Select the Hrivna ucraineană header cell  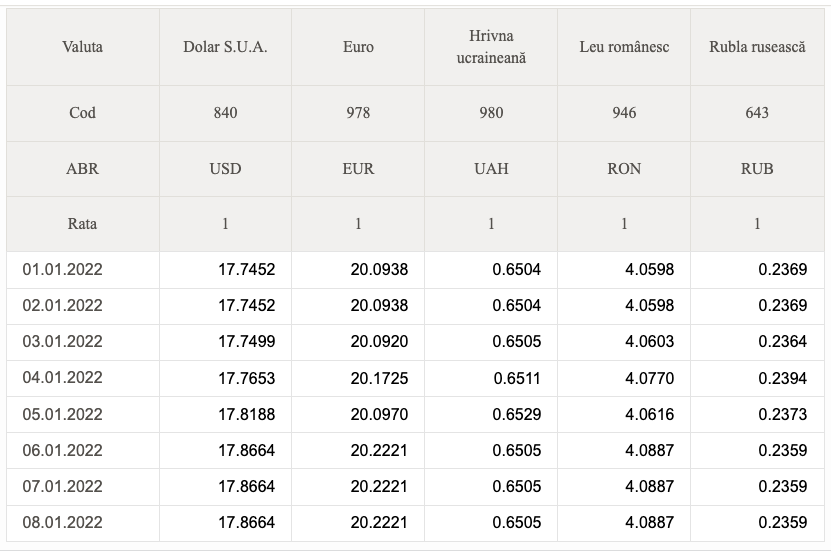491,47
